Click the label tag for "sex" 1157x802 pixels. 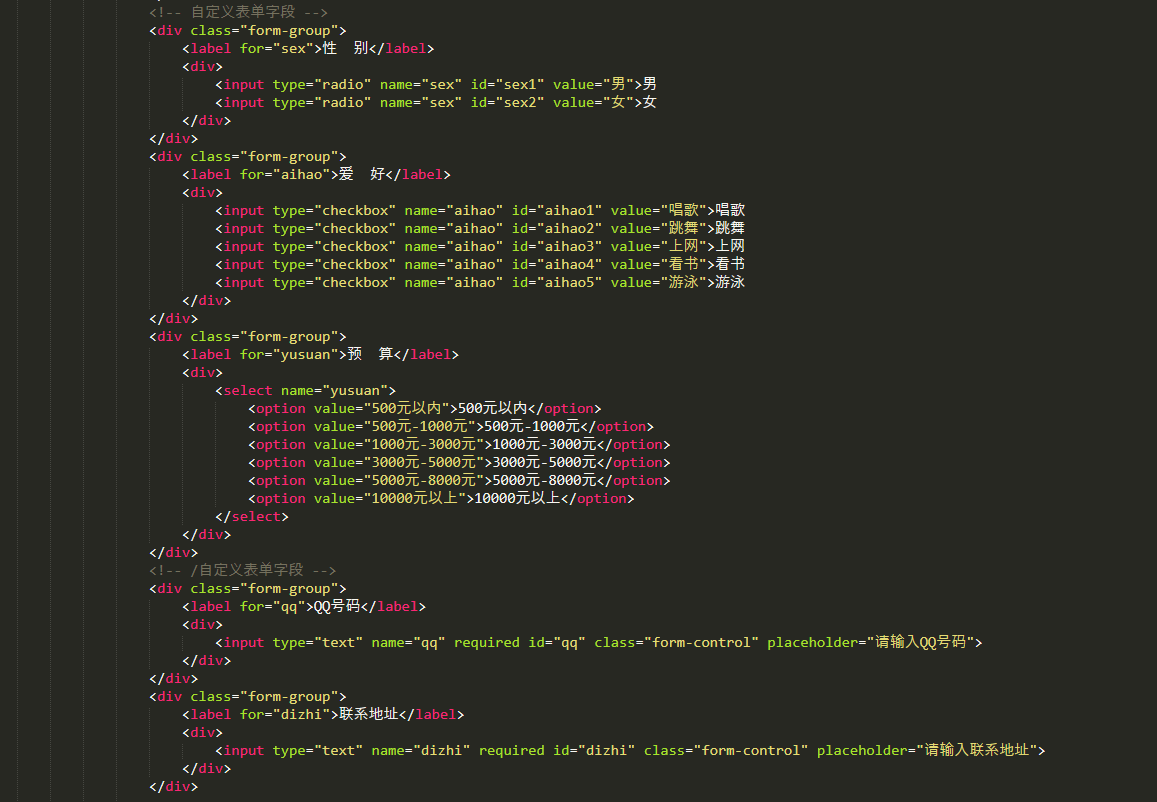(308, 48)
